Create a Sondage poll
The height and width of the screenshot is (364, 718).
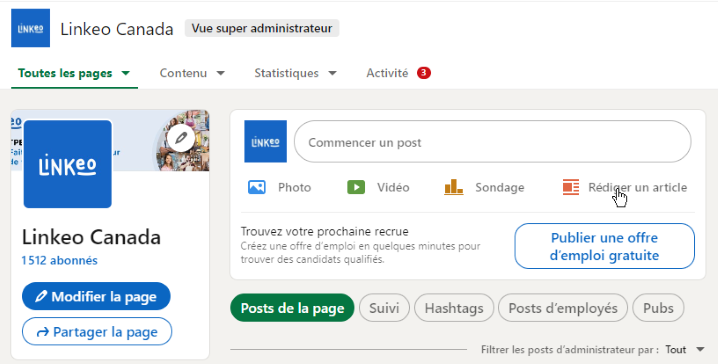pos(484,187)
